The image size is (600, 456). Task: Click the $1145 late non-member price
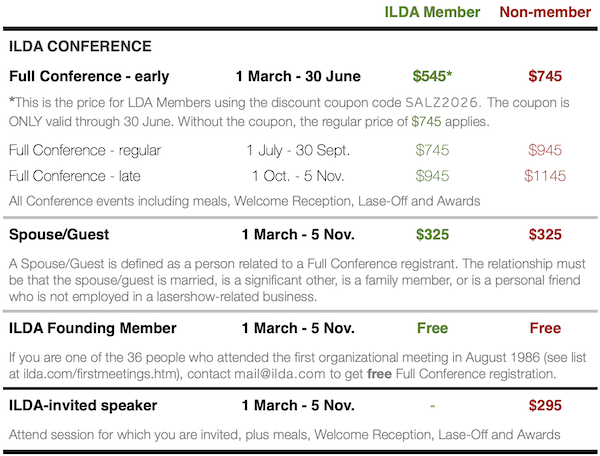pyautogui.click(x=545, y=176)
